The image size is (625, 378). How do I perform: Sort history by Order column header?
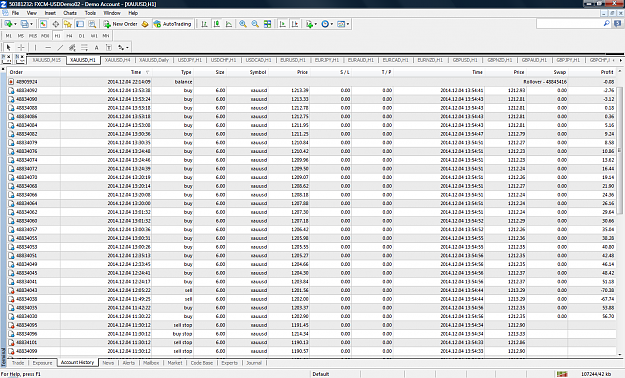pyautogui.click(x=34, y=72)
